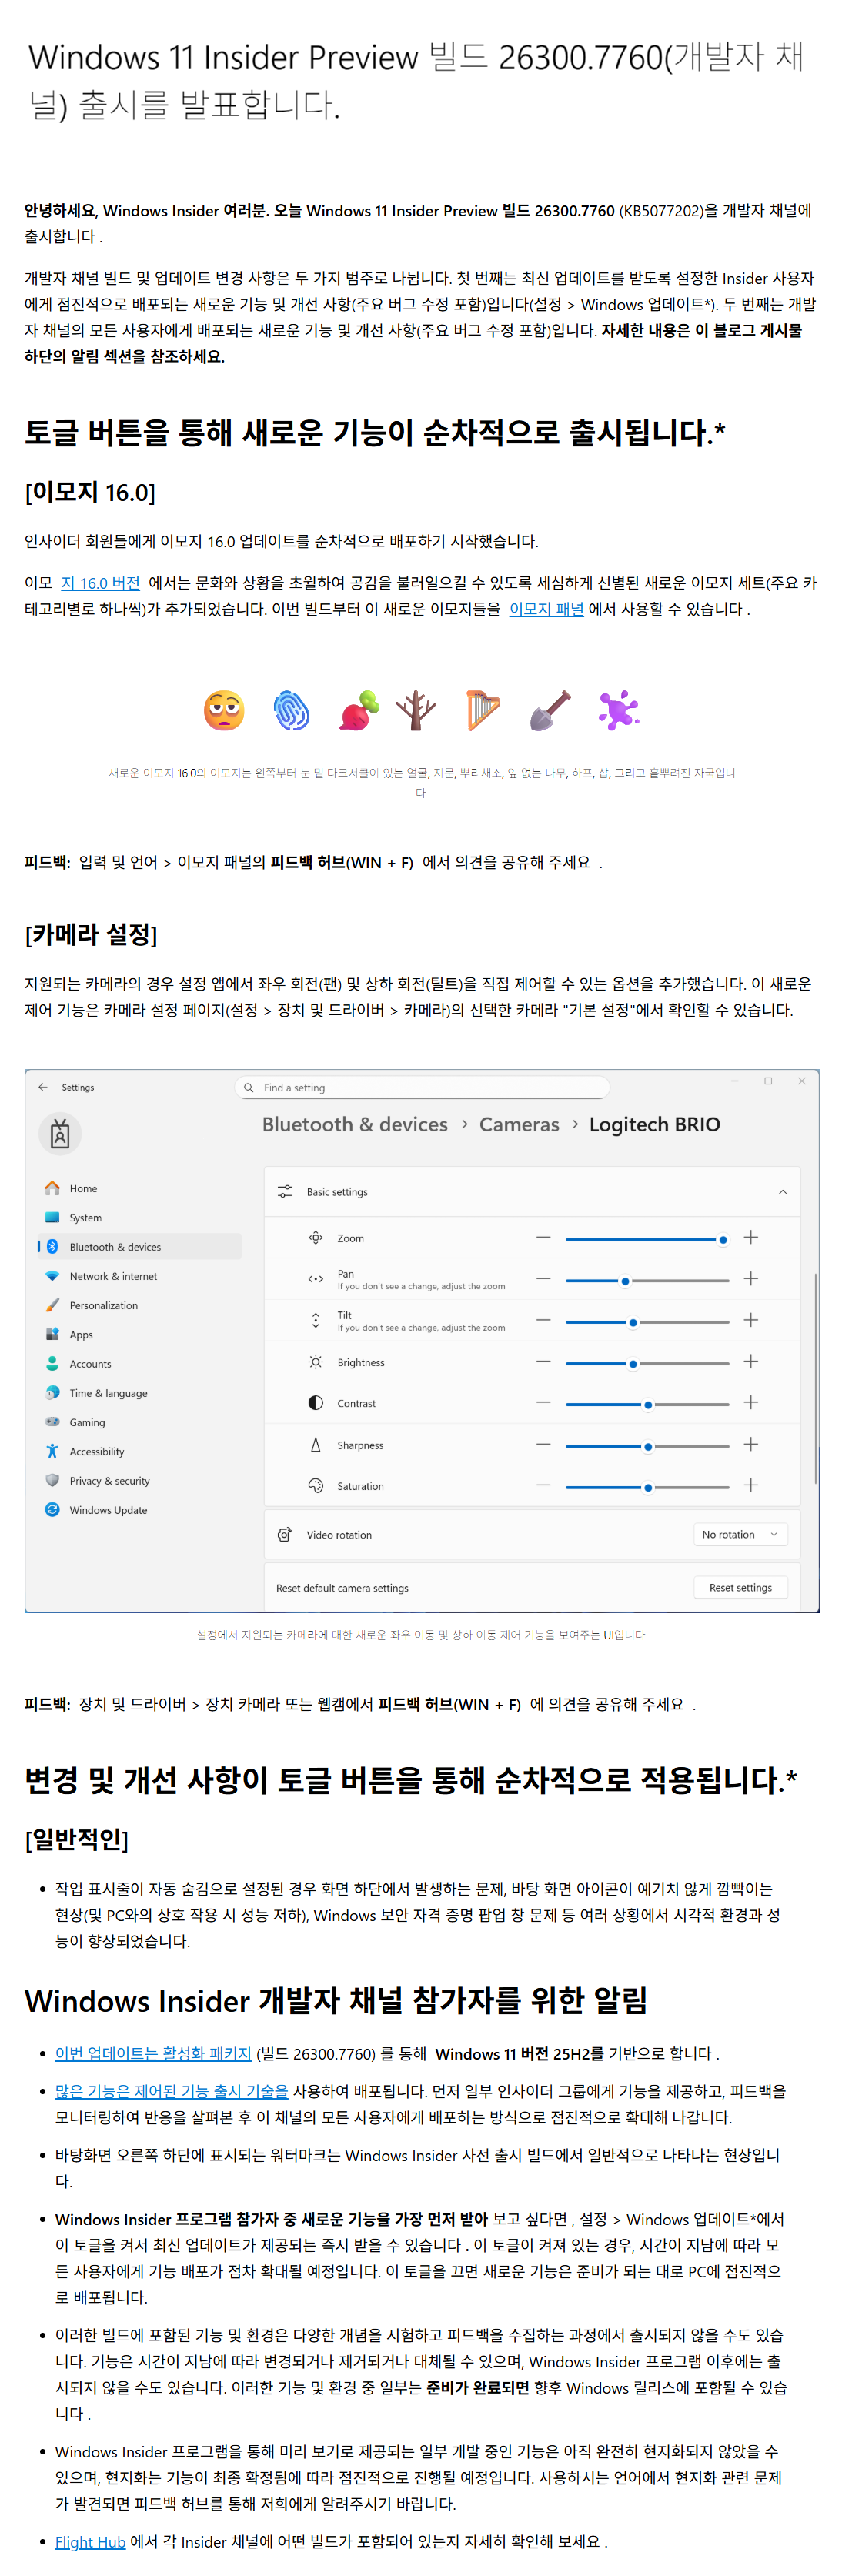842x2576 pixels.
Task: Decrease Brightness with the minus button
Action: pos(543,1361)
